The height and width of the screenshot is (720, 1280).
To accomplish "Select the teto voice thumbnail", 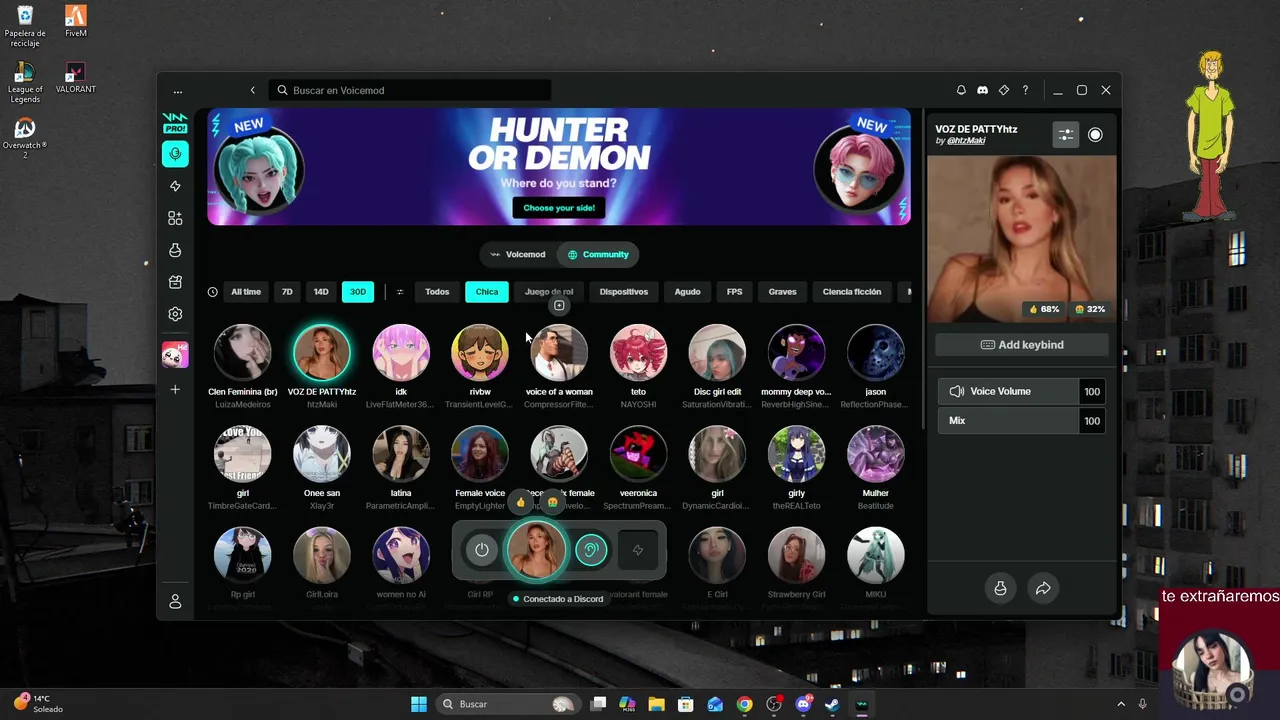I will click(638, 353).
